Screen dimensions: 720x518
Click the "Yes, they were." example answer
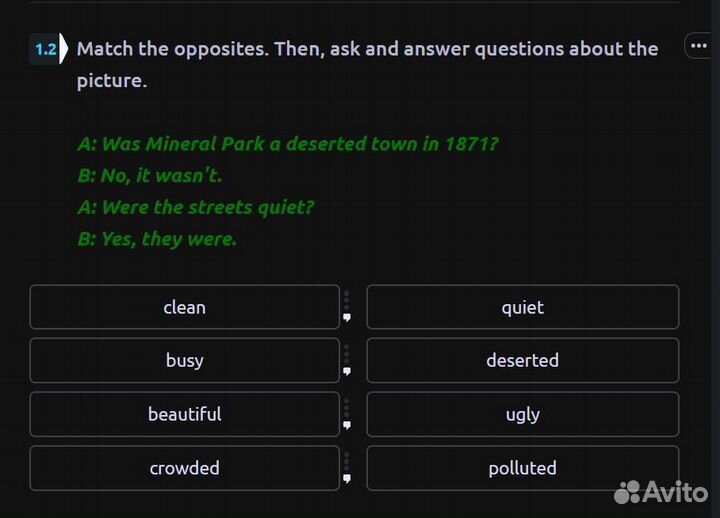click(157, 240)
